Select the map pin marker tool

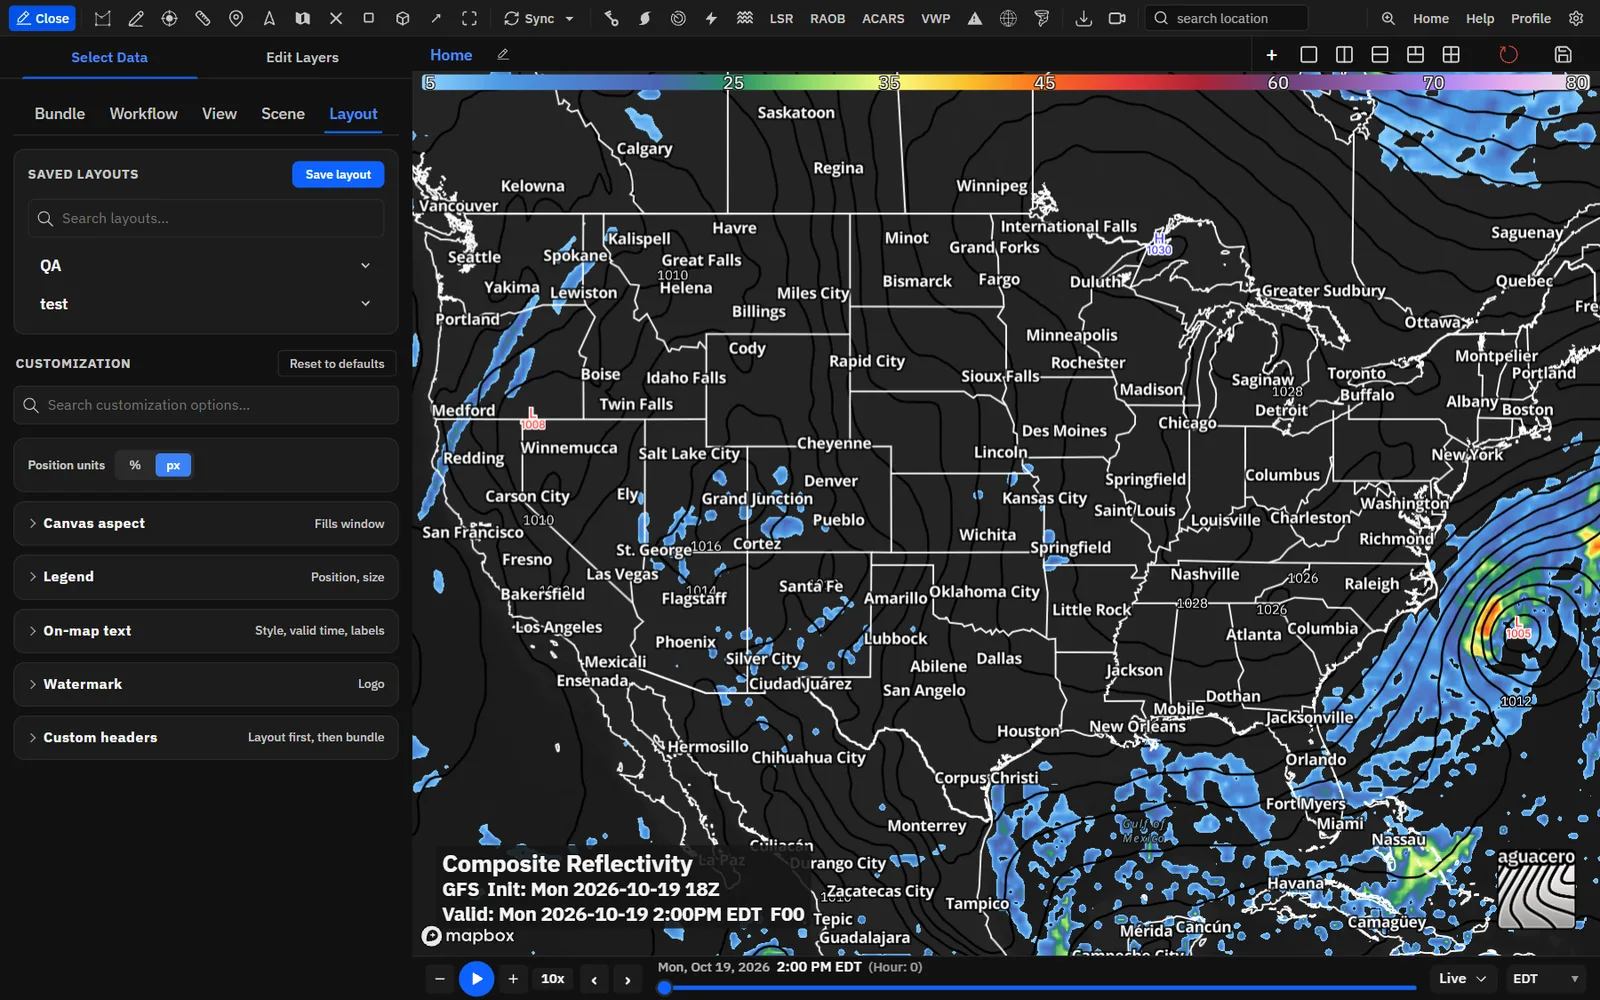[x=236, y=18]
